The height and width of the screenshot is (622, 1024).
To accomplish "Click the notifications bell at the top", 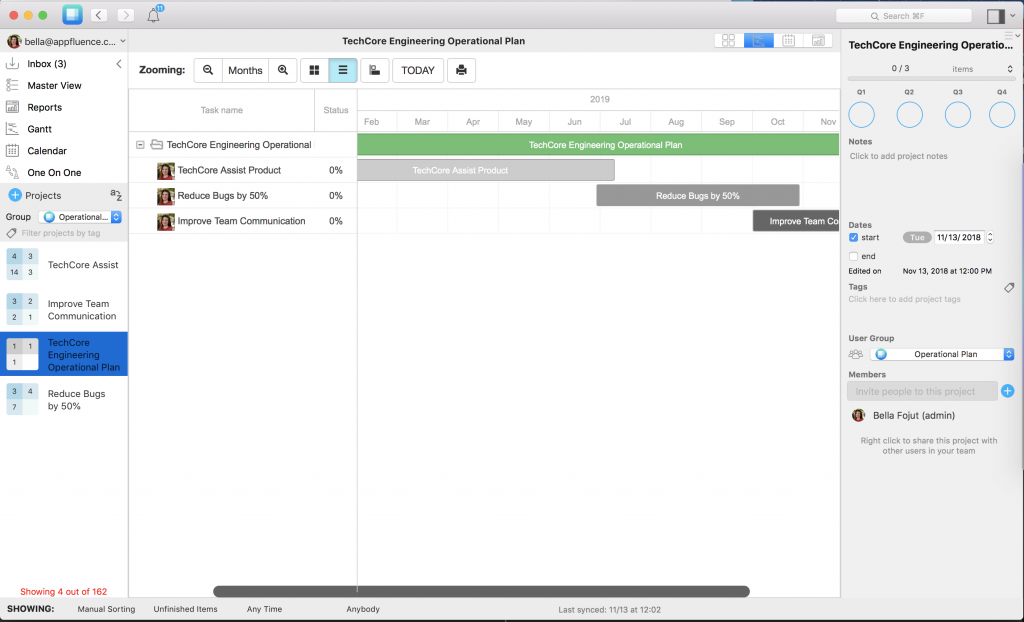I will coord(154,15).
